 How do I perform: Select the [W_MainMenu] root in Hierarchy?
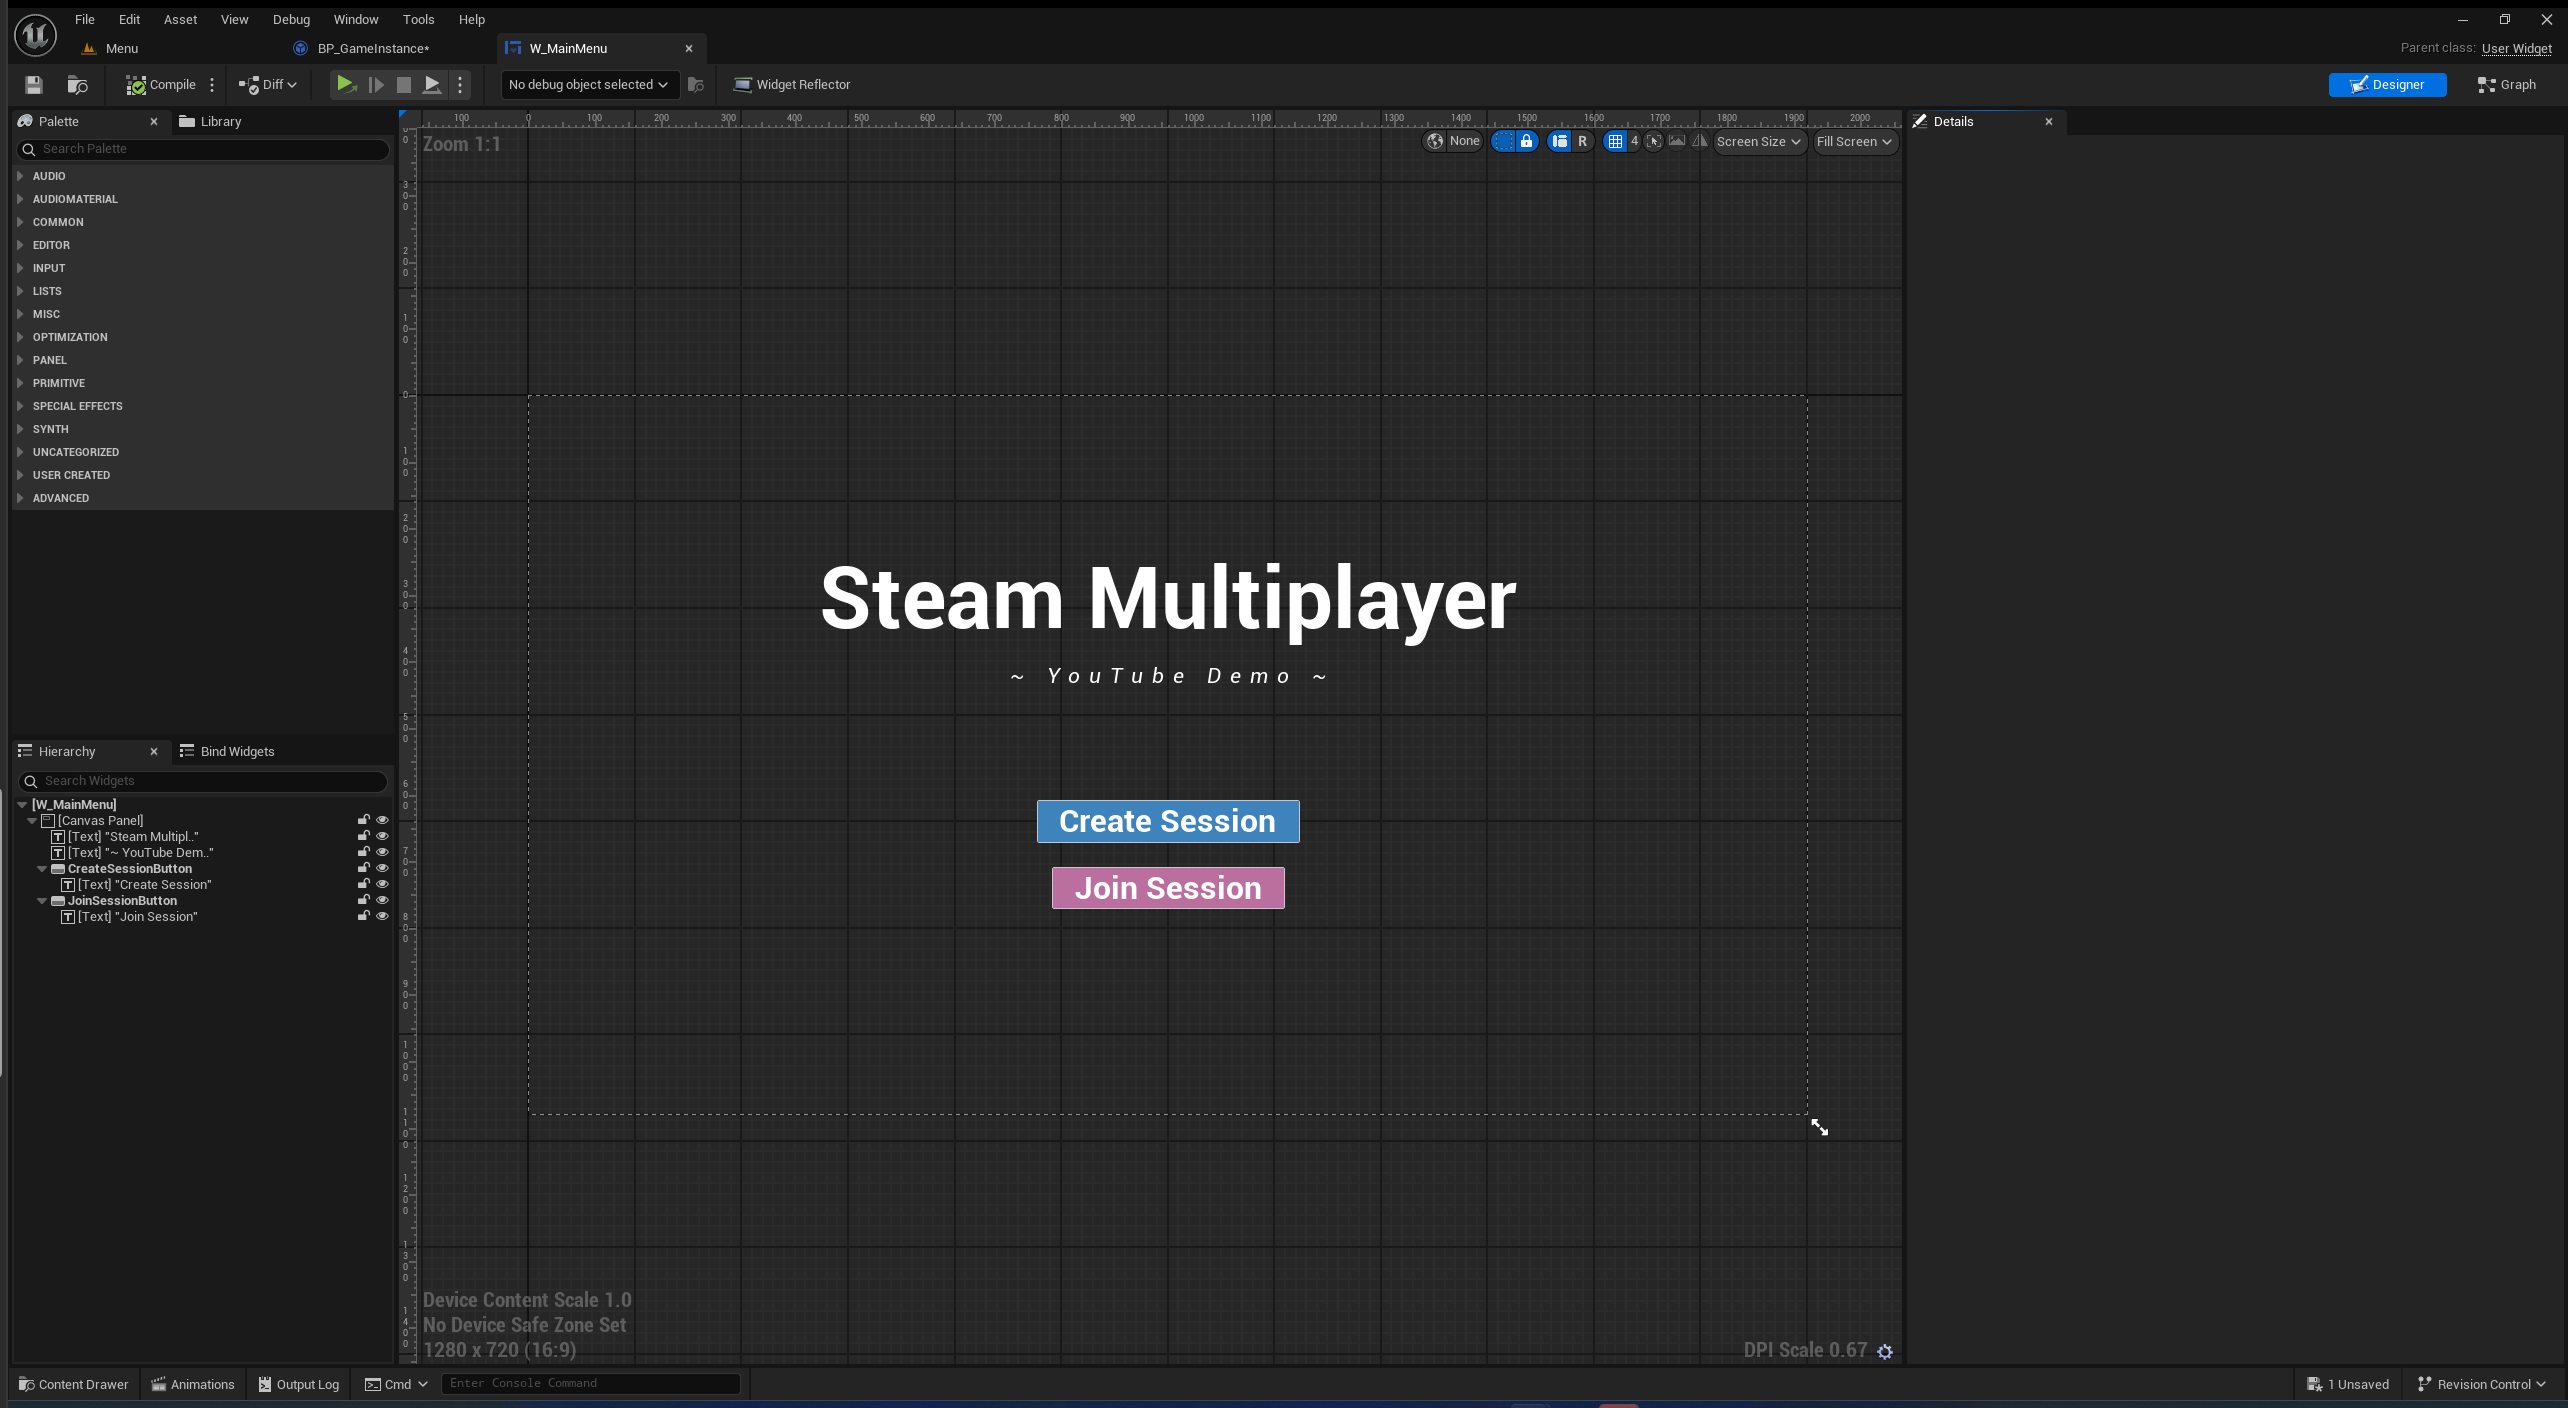pos(74,805)
